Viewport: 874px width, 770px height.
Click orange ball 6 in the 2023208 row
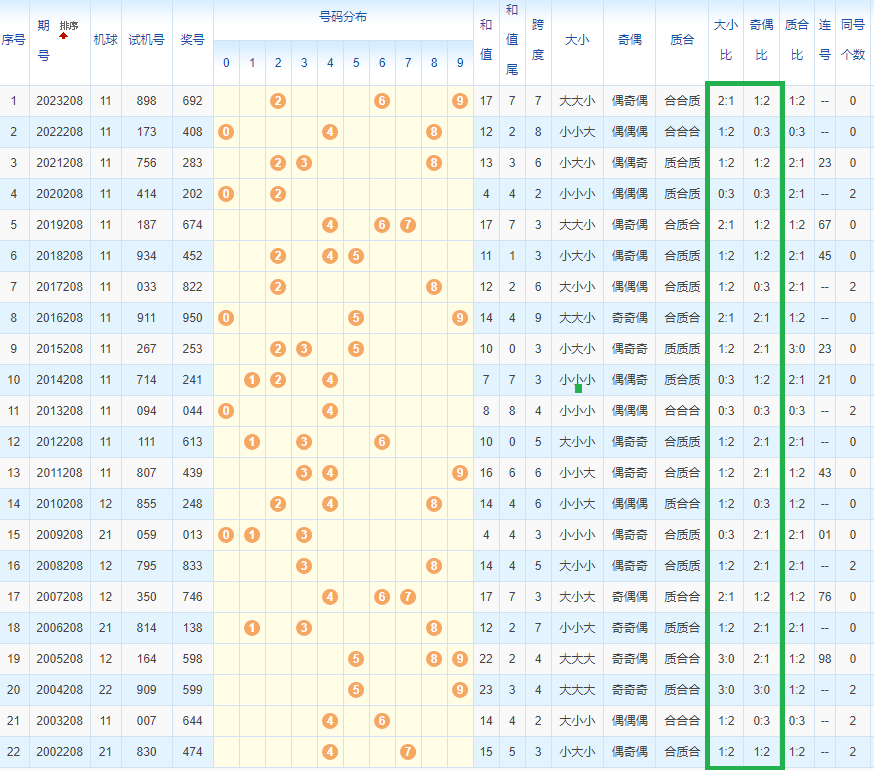[382, 101]
